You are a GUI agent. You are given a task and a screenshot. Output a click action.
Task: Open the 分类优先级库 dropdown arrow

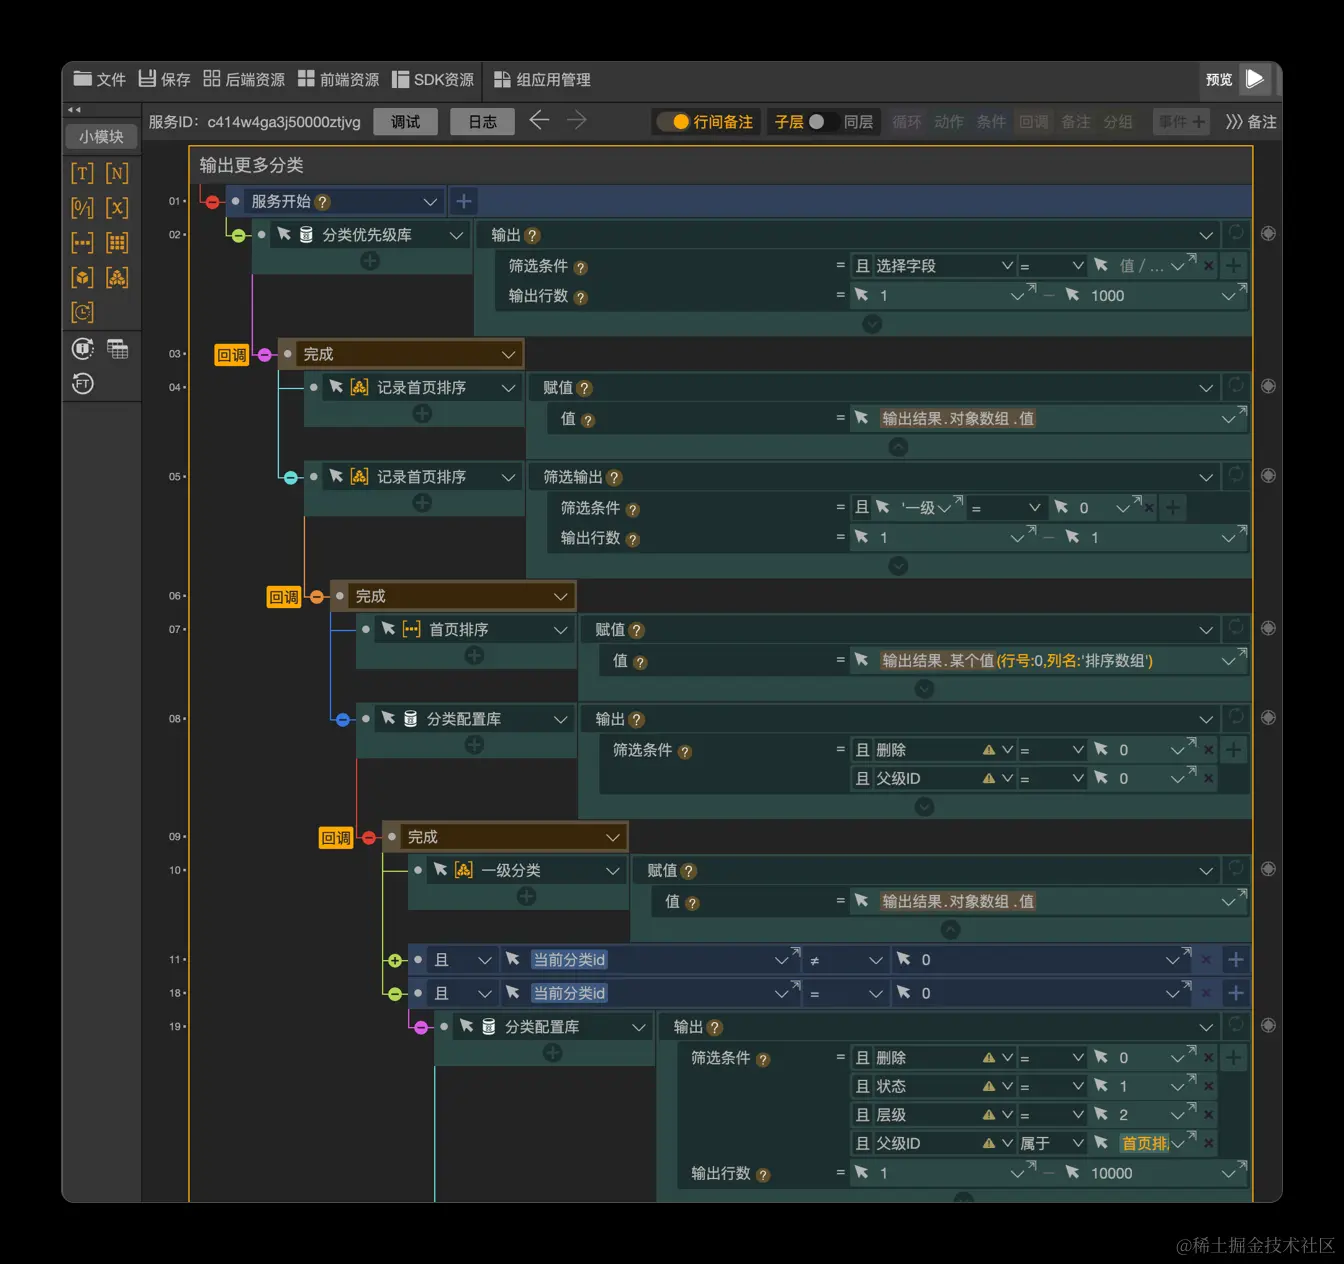tap(456, 235)
